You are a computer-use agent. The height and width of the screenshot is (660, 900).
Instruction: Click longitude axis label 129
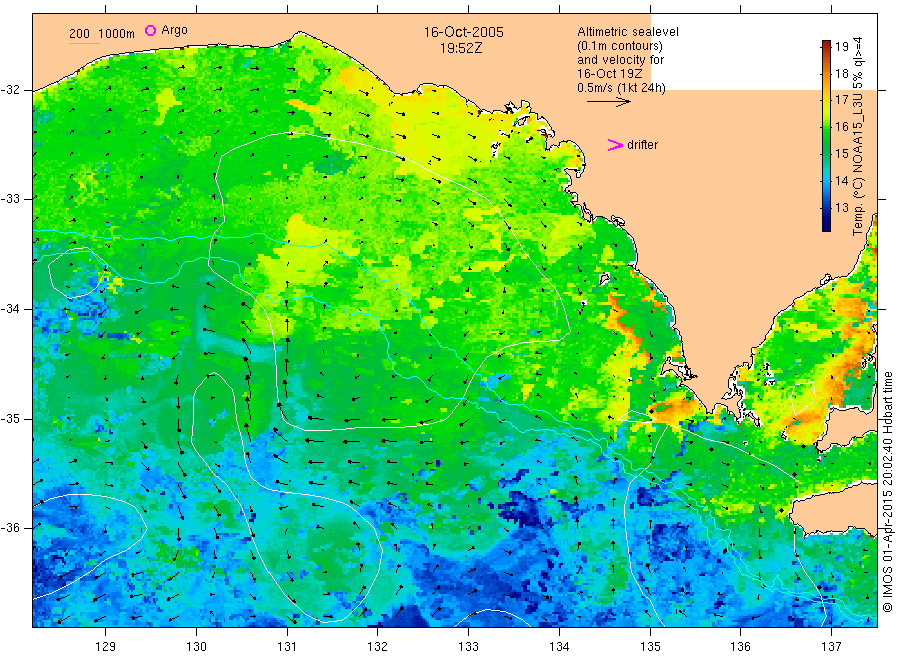pyautogui.click(x=106, y=646)
